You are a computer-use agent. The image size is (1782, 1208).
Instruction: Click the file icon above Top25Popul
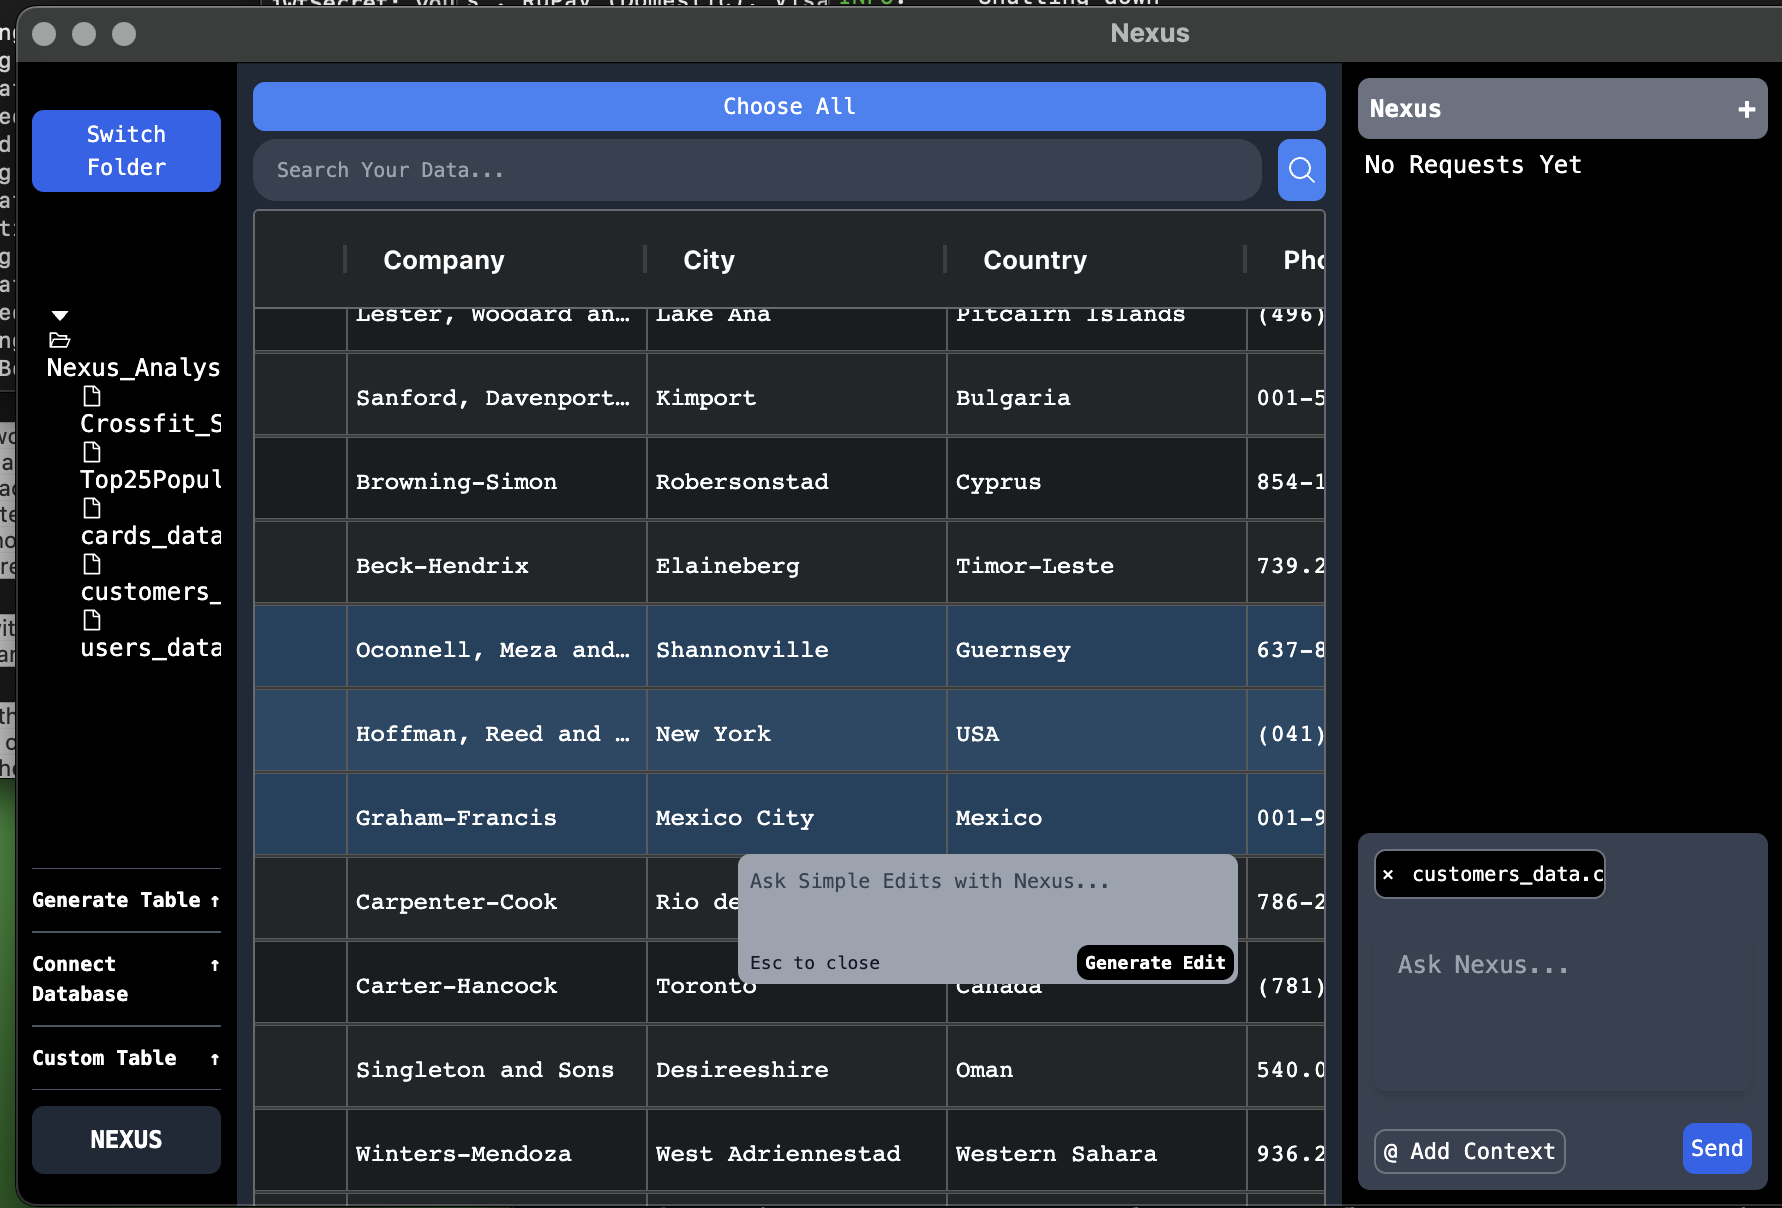[x=92, y=452]
